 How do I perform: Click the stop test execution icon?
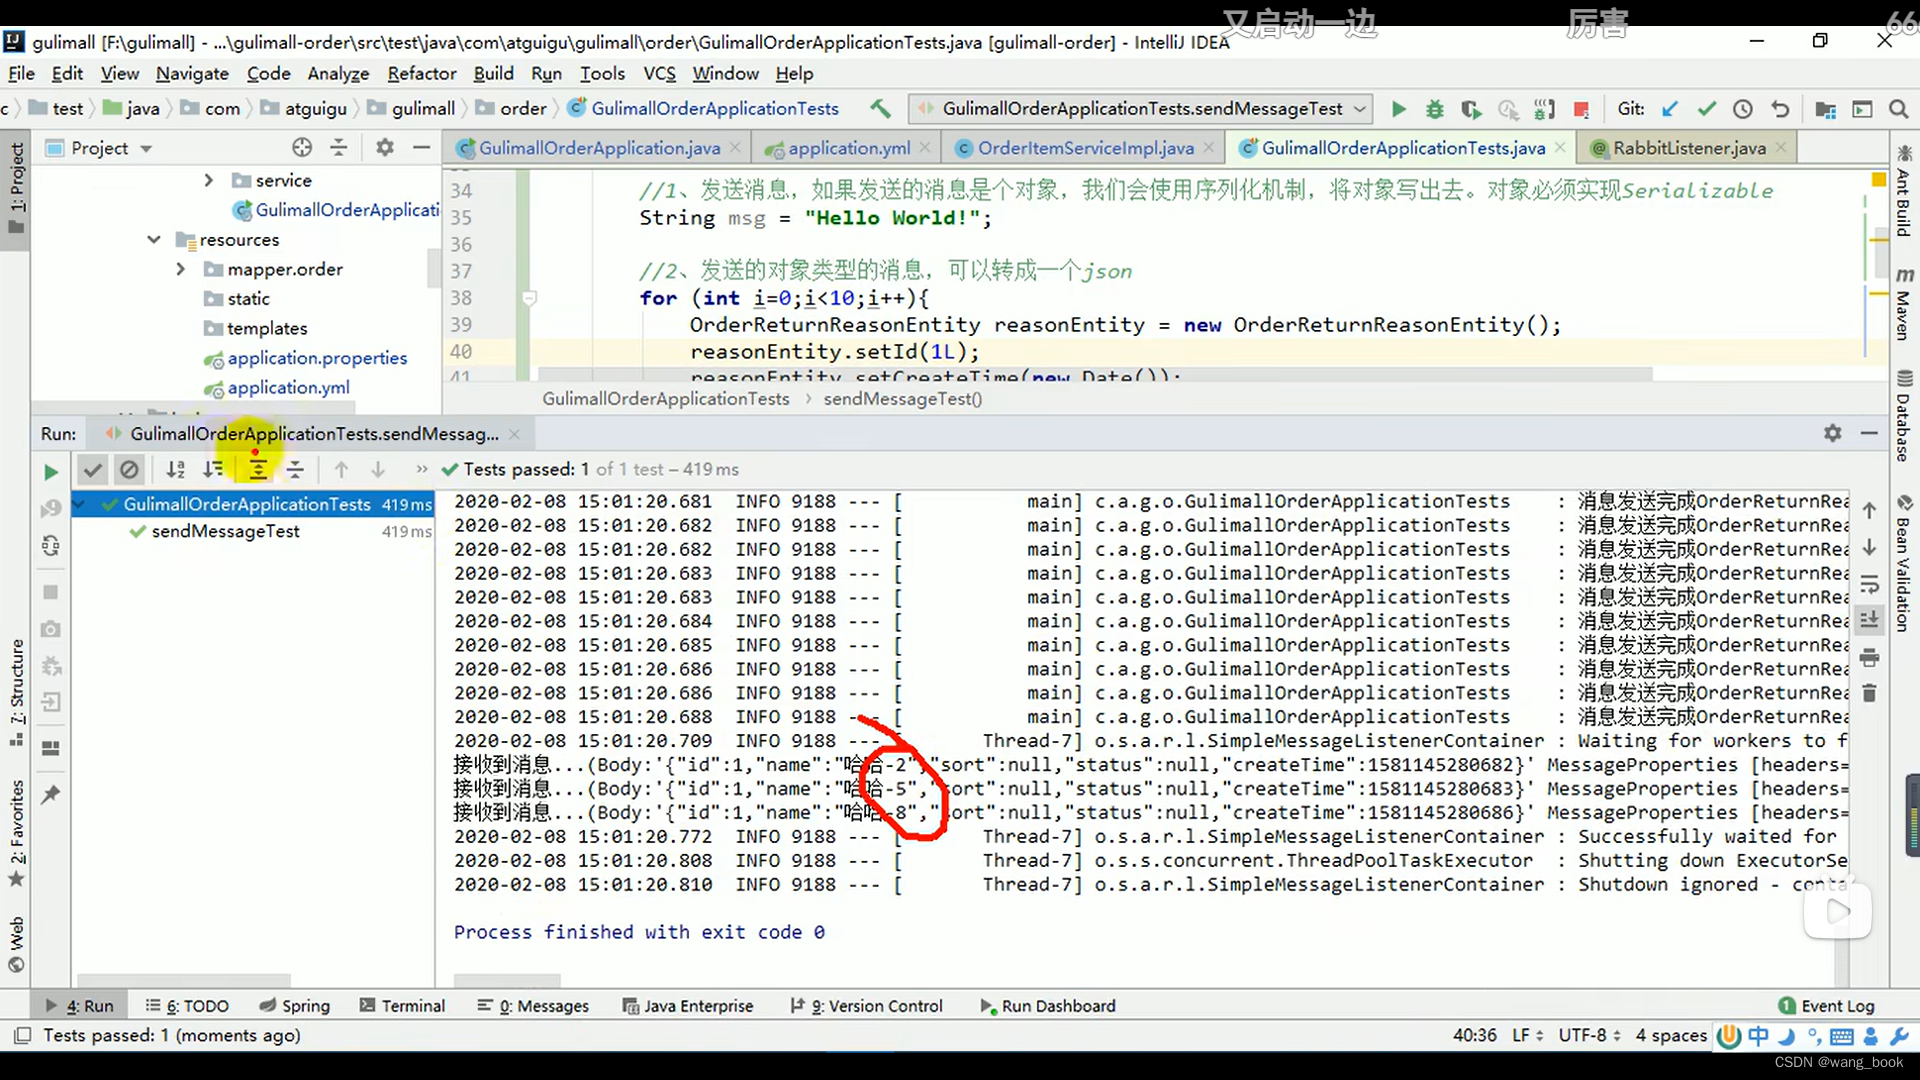pos(50,591)
